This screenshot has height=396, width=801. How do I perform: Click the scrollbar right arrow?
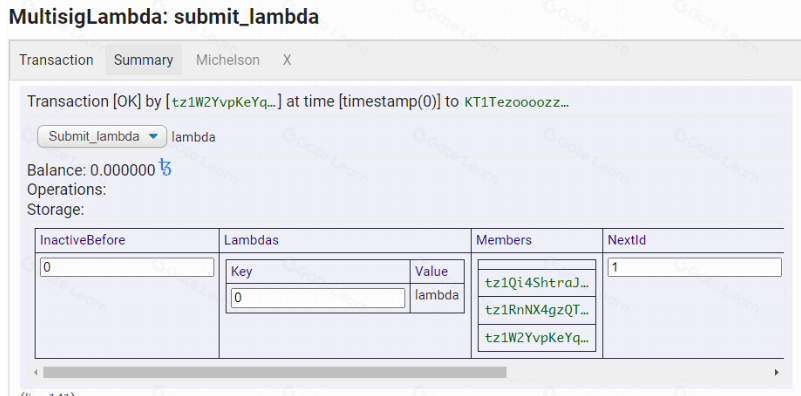(x=776, y=372)
